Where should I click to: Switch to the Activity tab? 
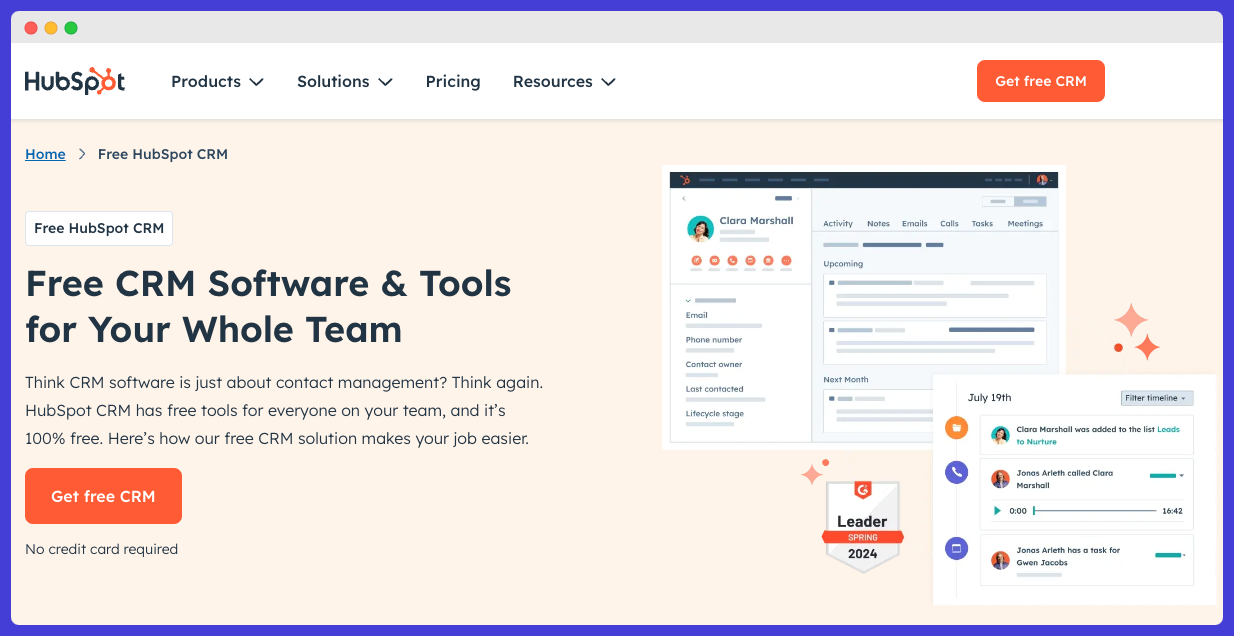click(x=838, y=224)
